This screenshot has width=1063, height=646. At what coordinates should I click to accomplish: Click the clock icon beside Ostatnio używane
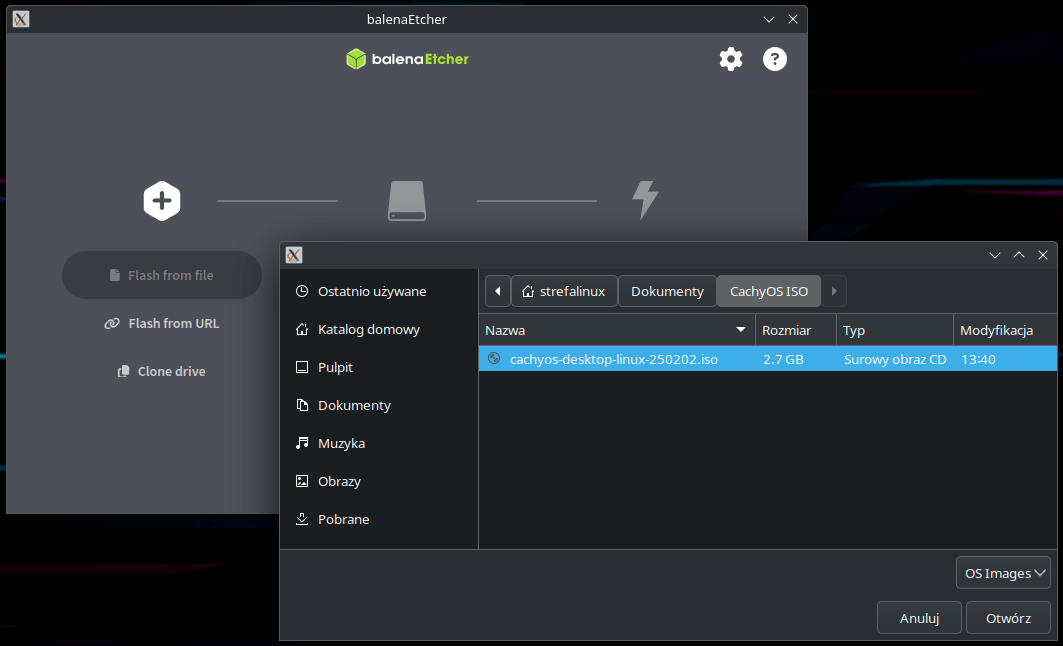(302, 291)
